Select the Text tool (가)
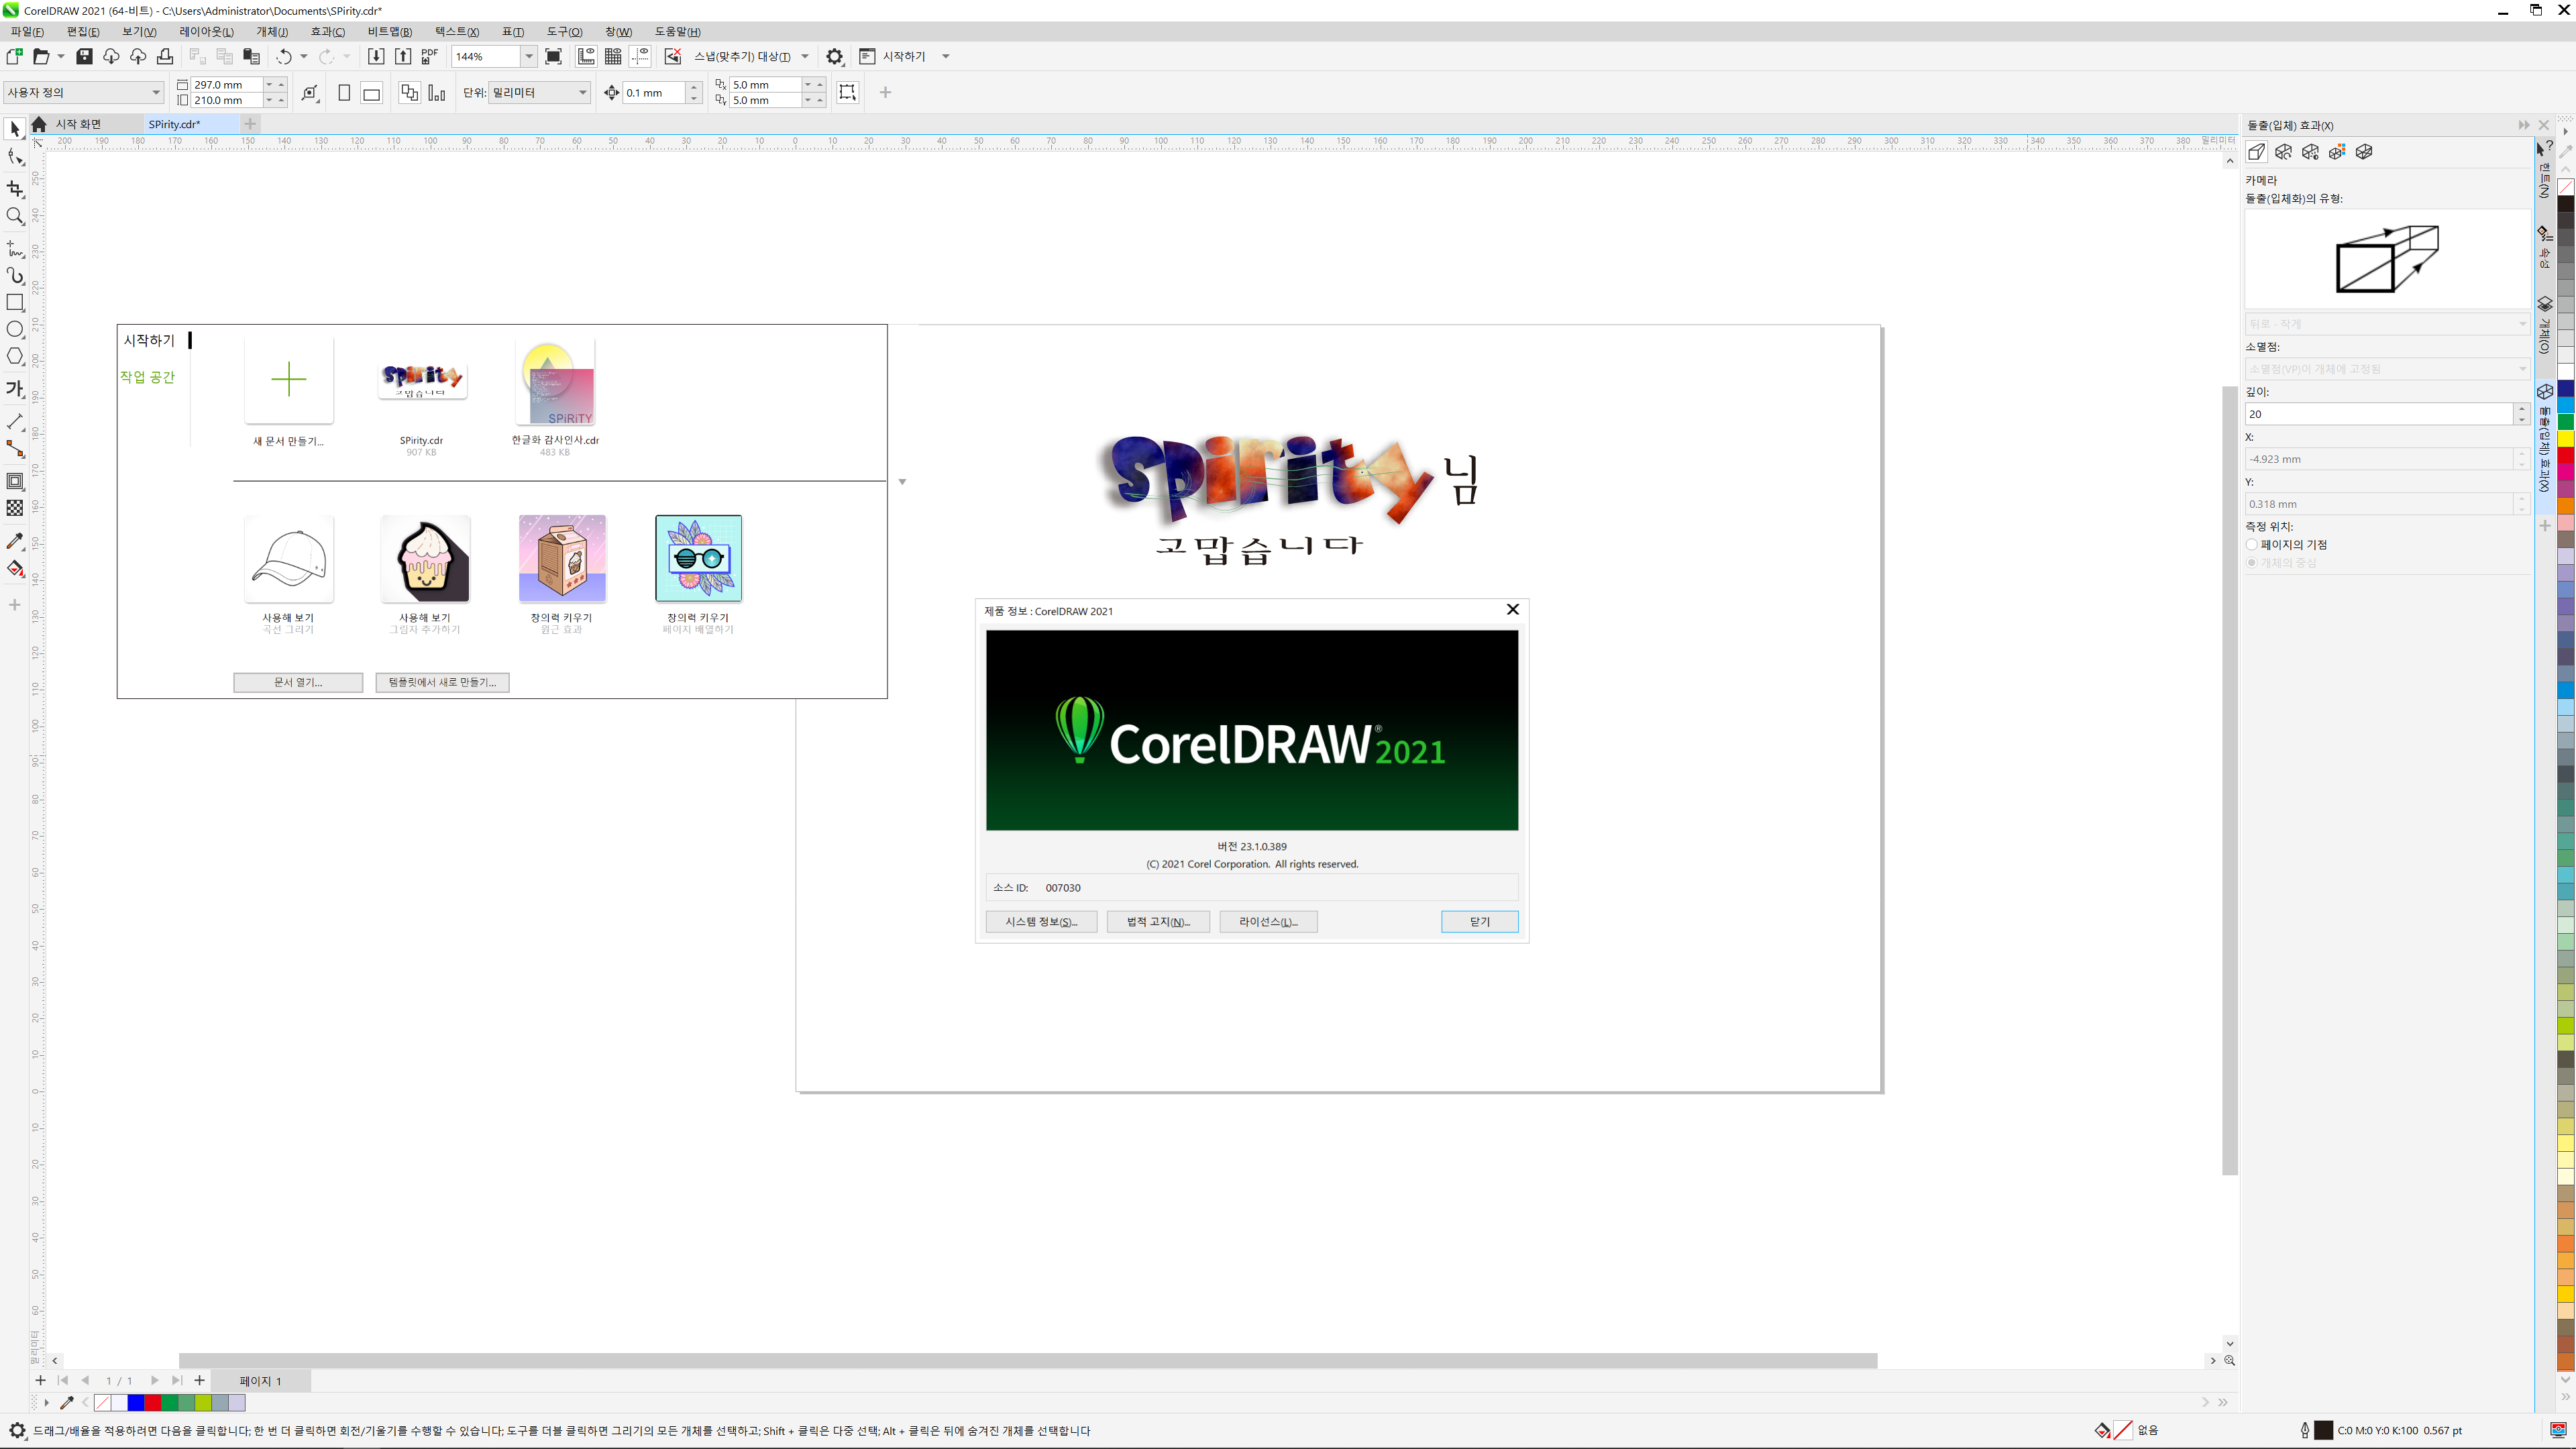Viewport: 2576px width, 1449px height. pos(15,388)
